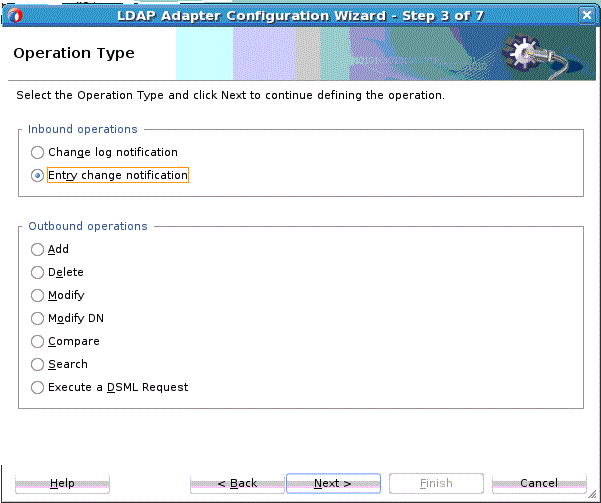
Task: Cancel the LDAP Adapter wizard
Action: 539,483
